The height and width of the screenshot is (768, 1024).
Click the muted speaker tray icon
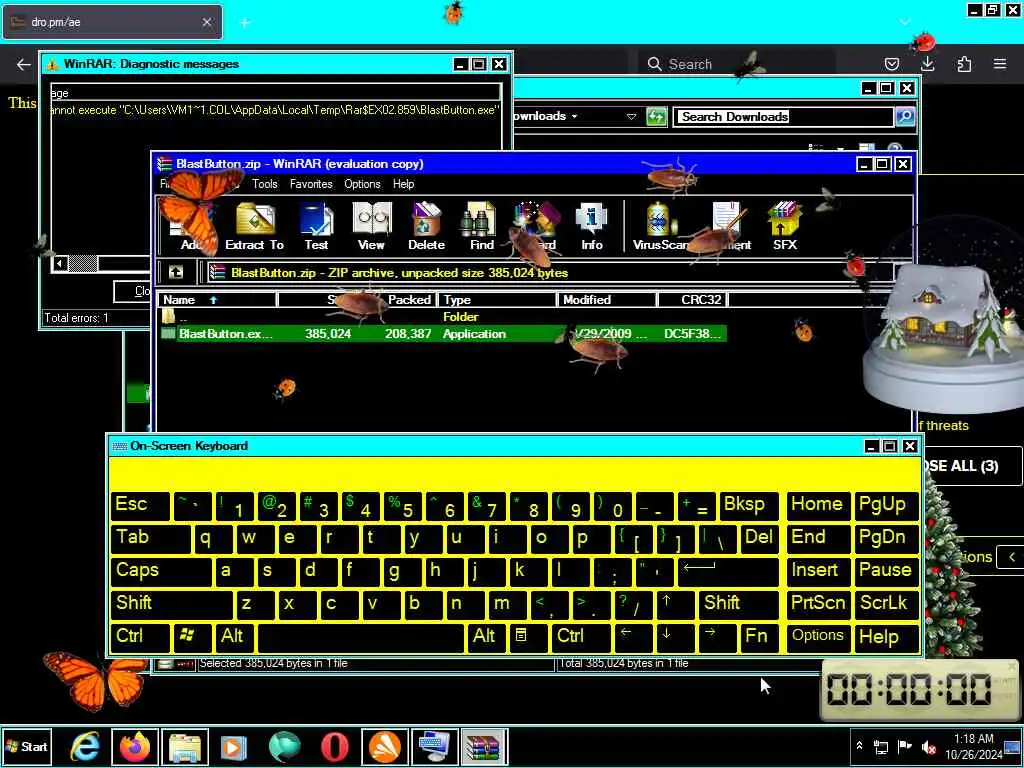pos(928,746)
